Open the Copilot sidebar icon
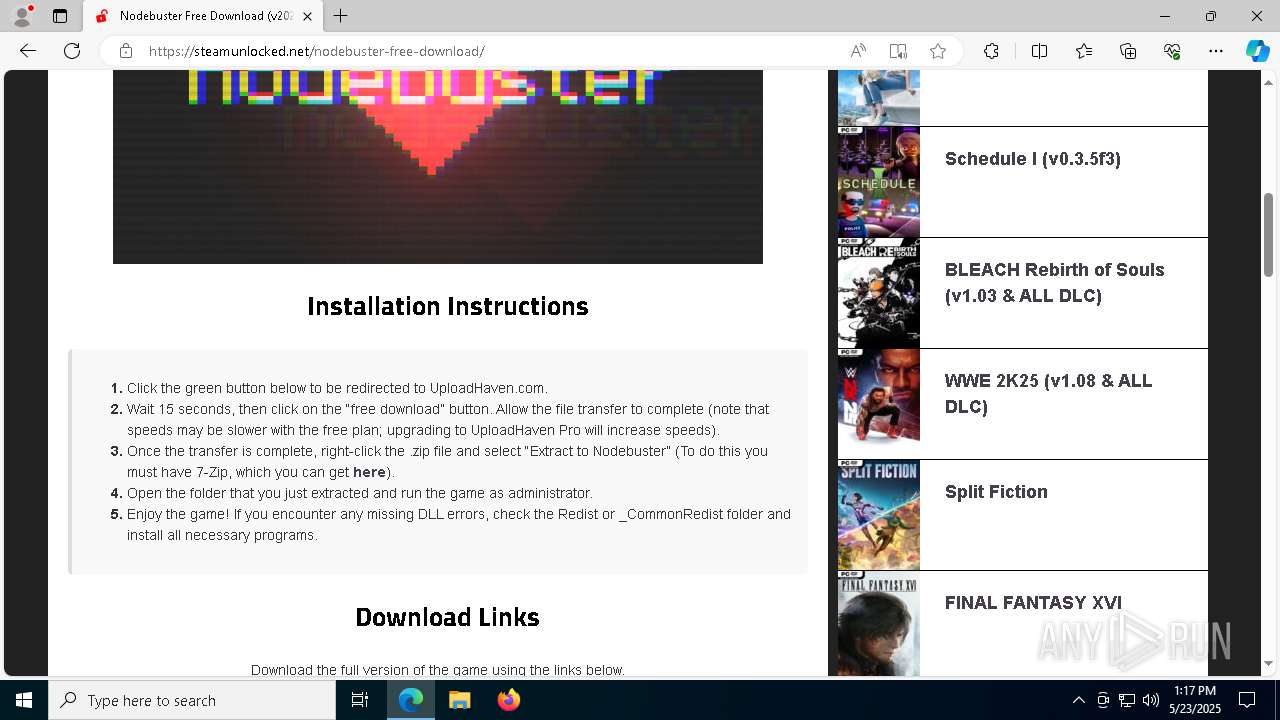The image size is (1280, 720). [1257, 51]
